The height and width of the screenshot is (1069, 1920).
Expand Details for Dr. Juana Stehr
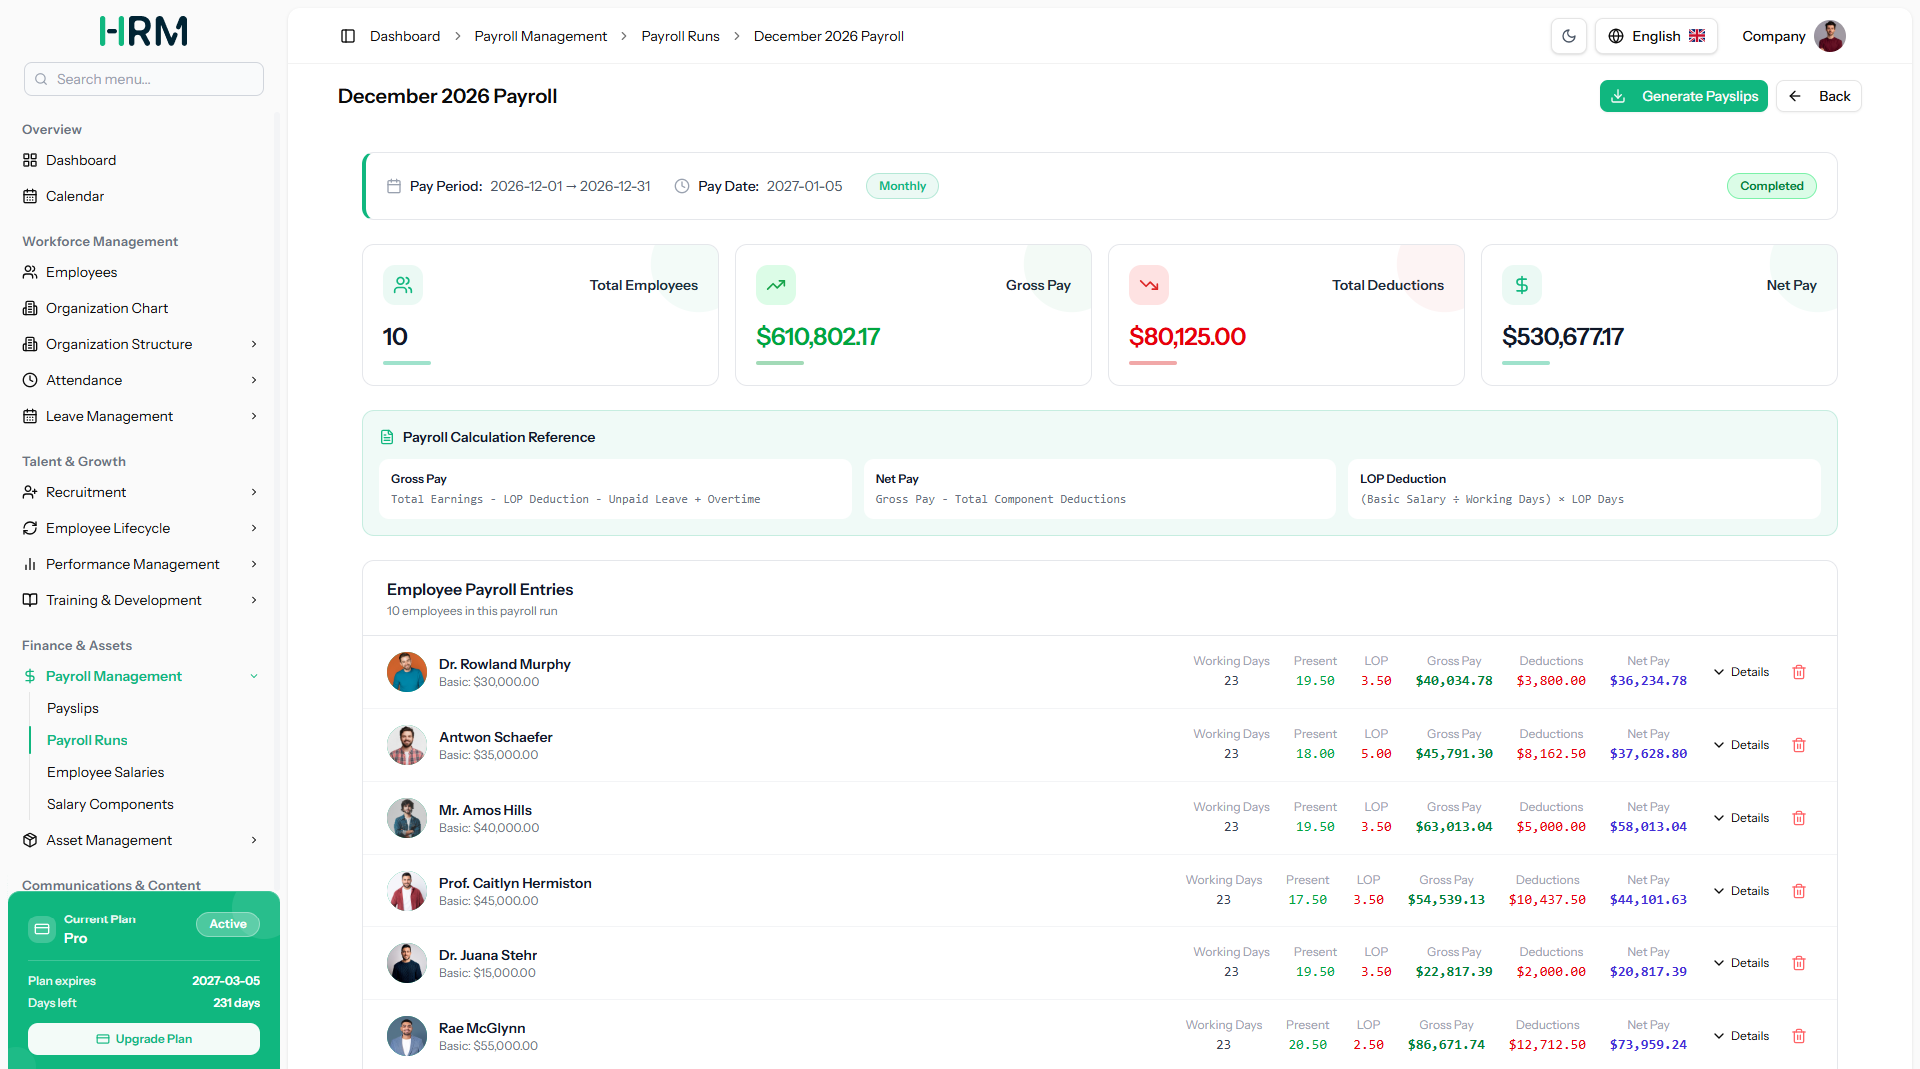(x=1741, y=963)
